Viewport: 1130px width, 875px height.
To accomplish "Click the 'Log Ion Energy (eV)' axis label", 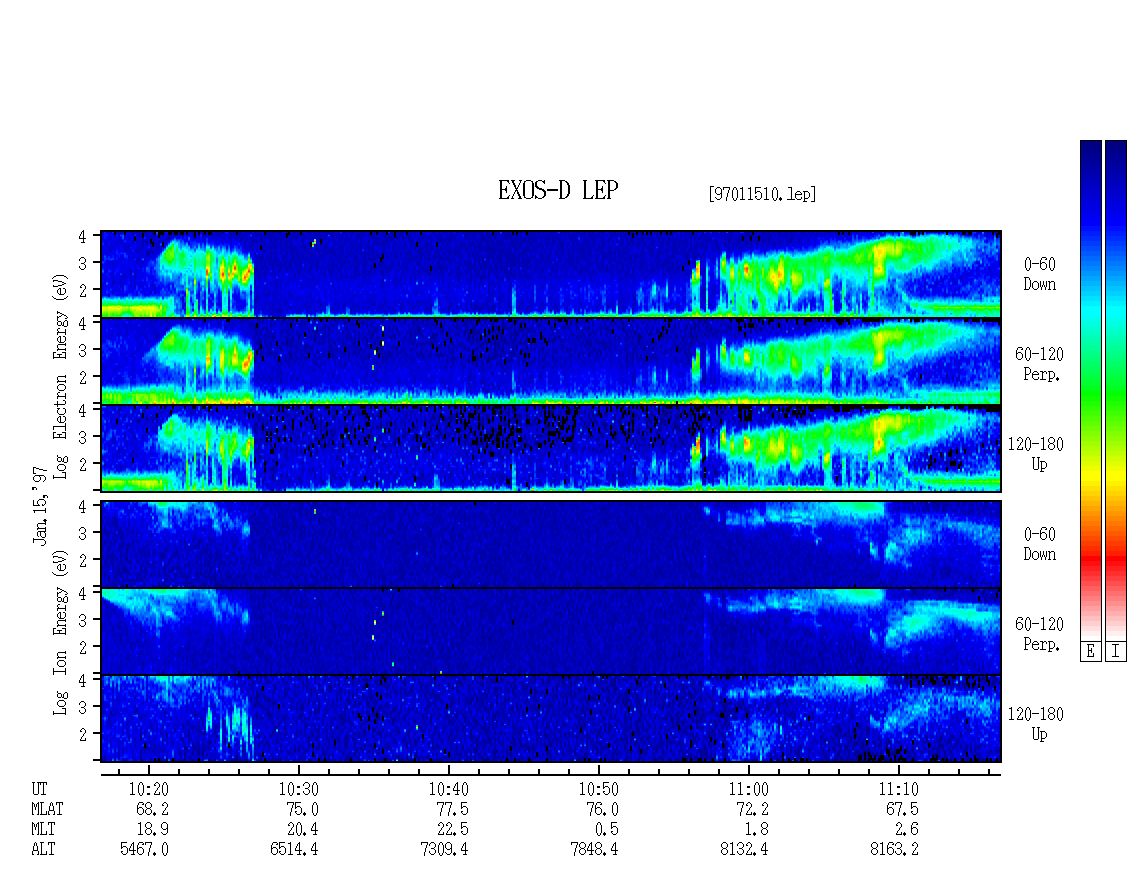I will (x=61, y=633).
